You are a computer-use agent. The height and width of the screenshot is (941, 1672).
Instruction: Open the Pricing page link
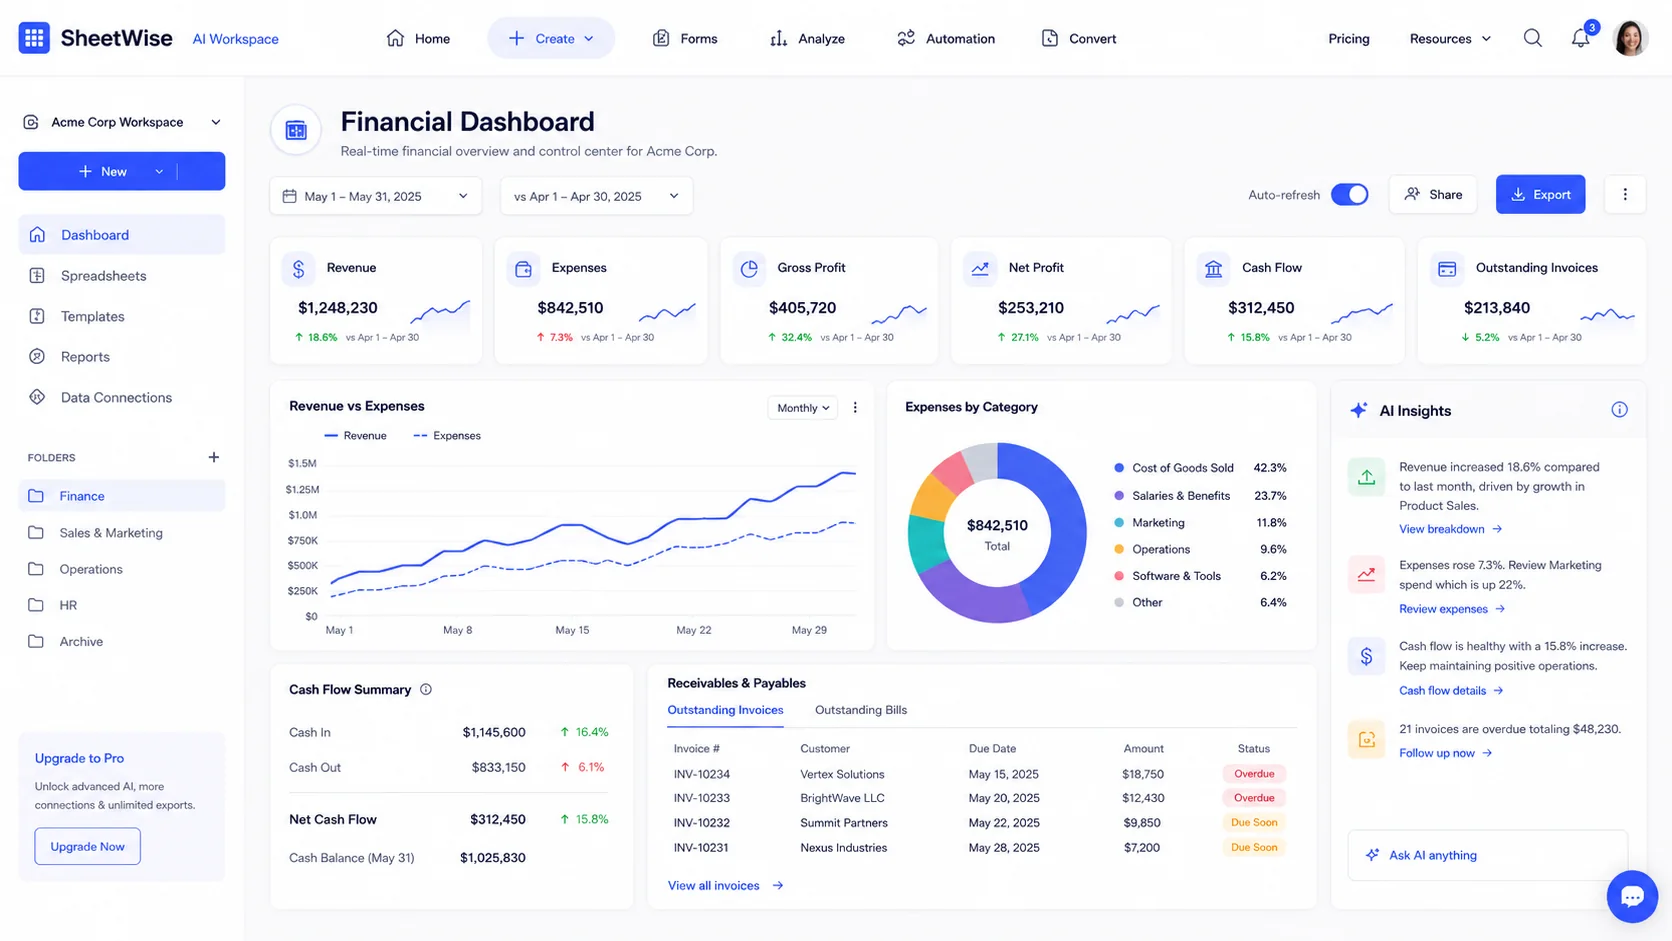1348,38
